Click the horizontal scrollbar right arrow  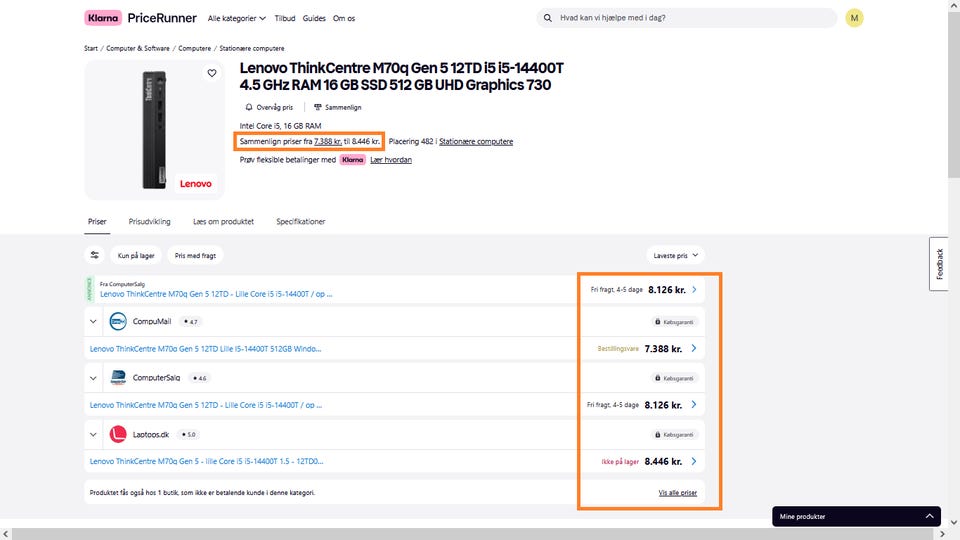942,534
